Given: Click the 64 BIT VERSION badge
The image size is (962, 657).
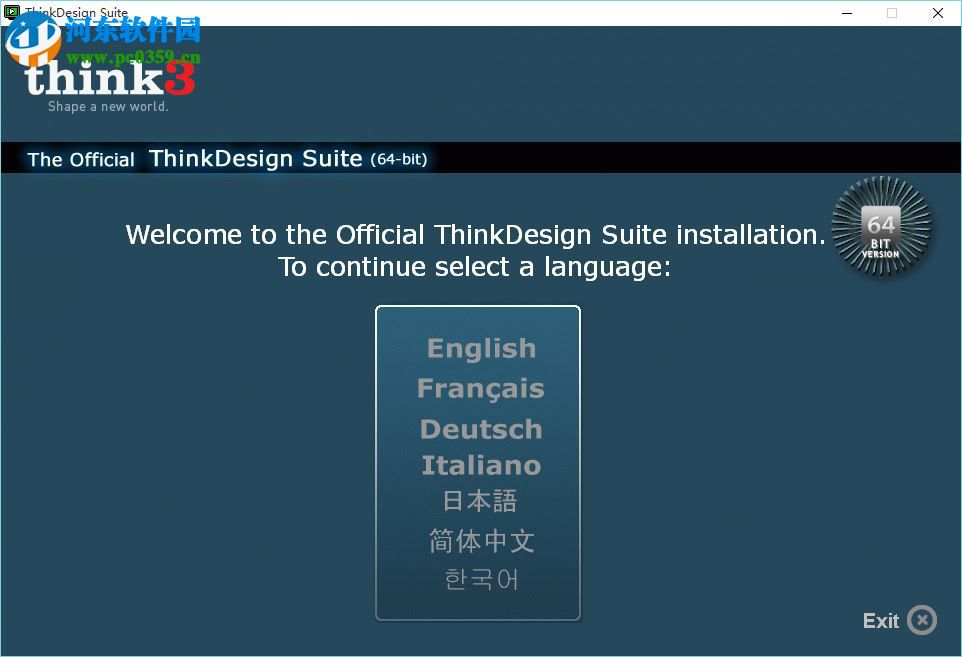Looking at the screenshot, I should tap(882, 226).
